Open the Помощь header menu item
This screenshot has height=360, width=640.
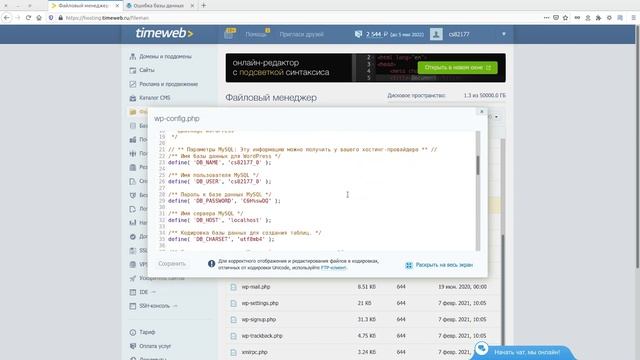(x=256, y=34)
